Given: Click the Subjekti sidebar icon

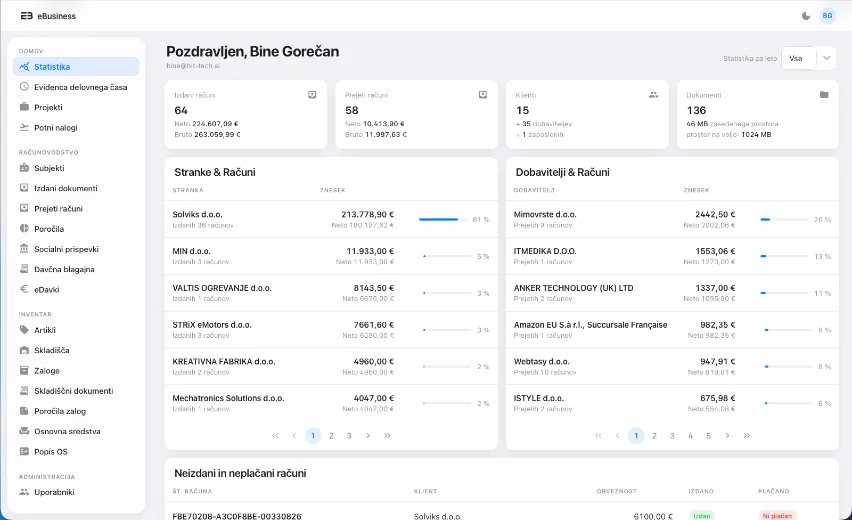Looking at the screenshot, I should pyautogui.click(x=24, y=168).
